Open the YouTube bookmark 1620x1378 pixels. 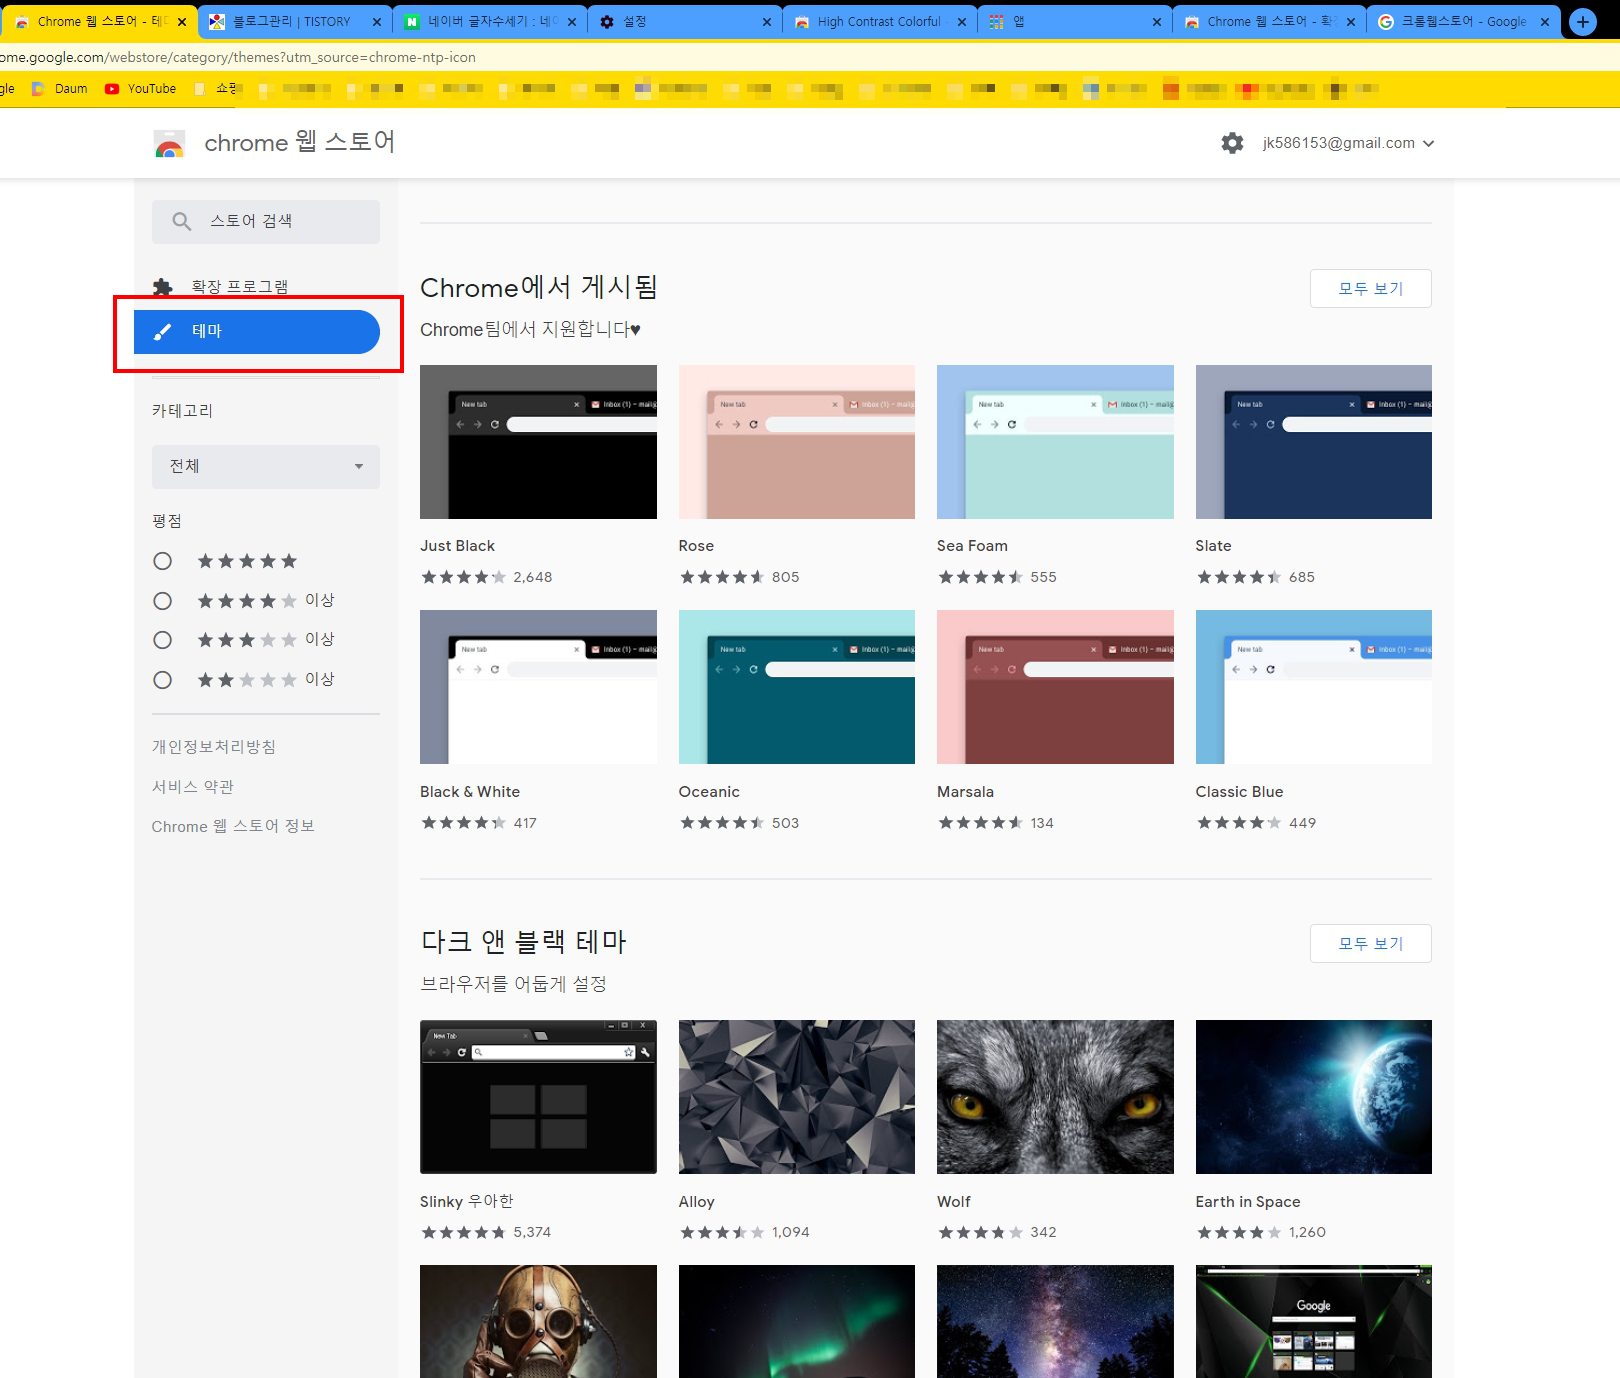(140, 89)
